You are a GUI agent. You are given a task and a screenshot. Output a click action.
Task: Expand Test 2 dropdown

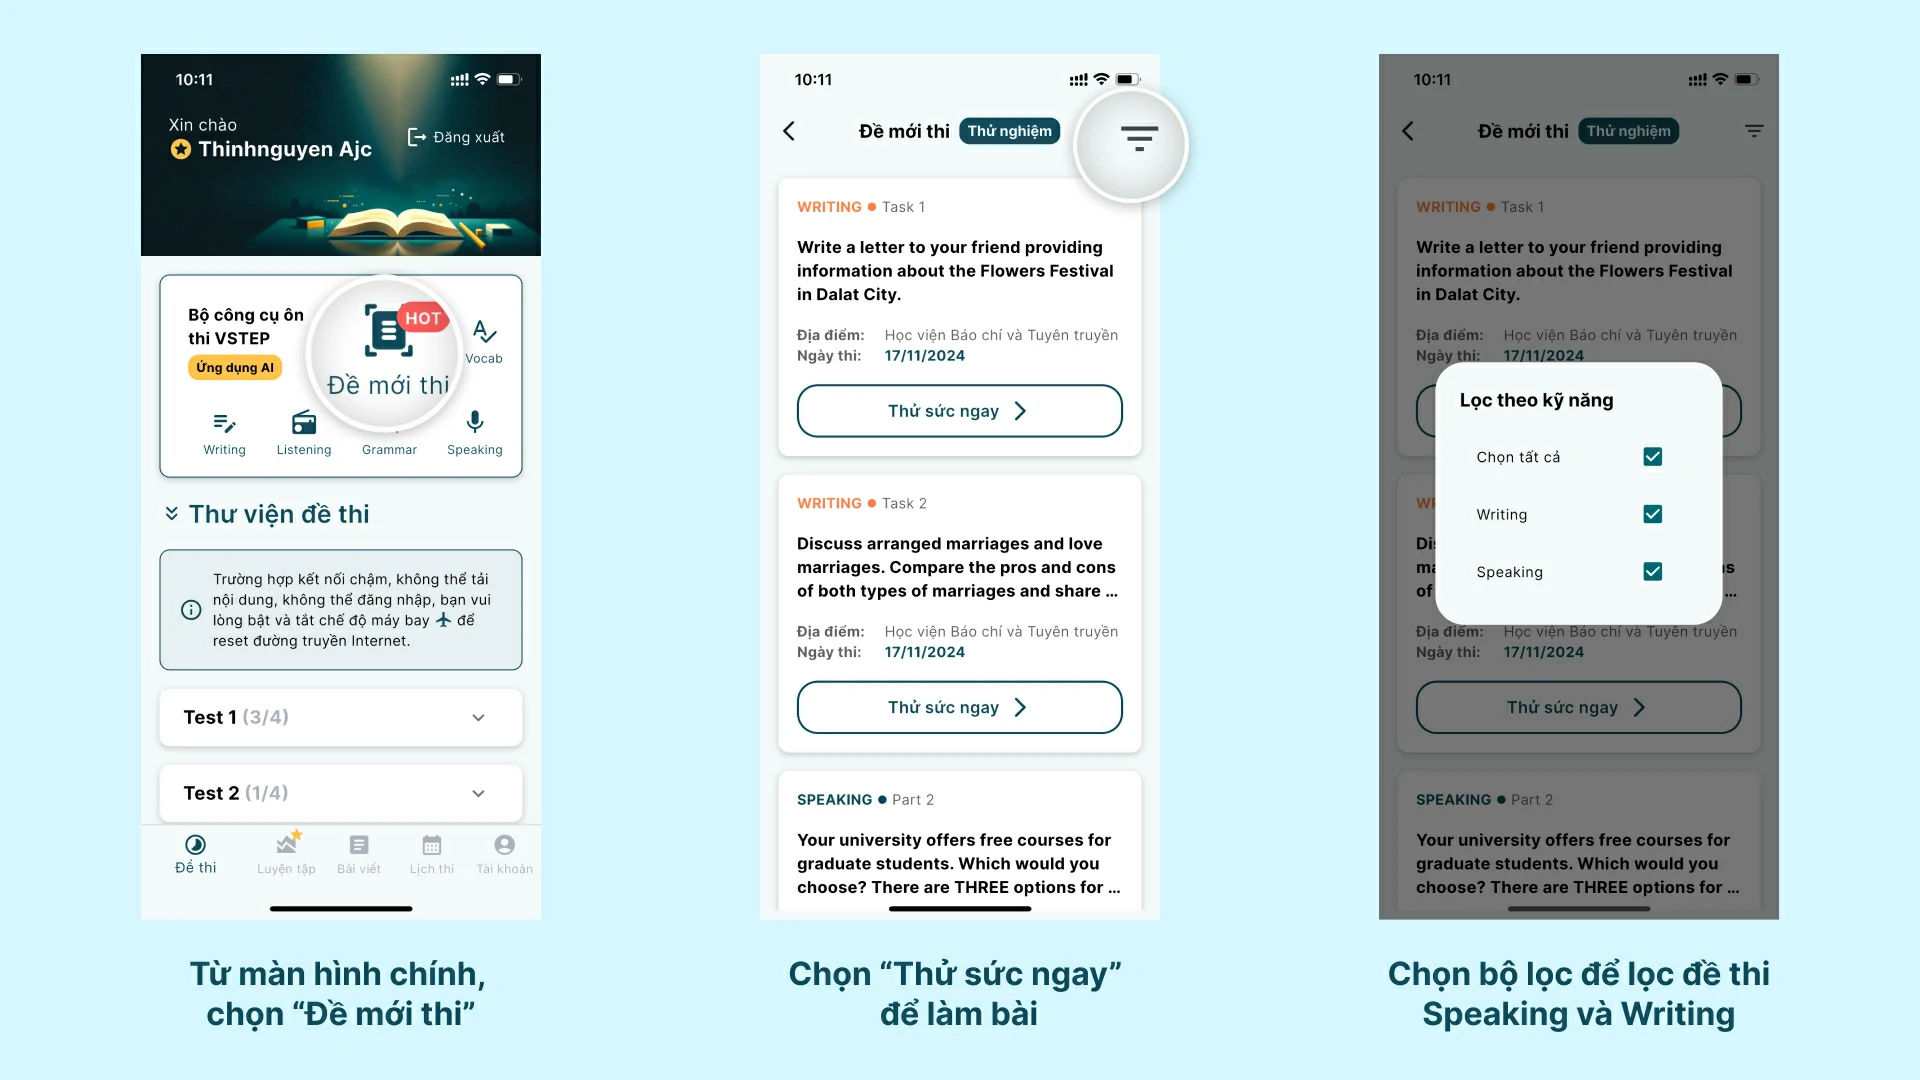point(477,793)
